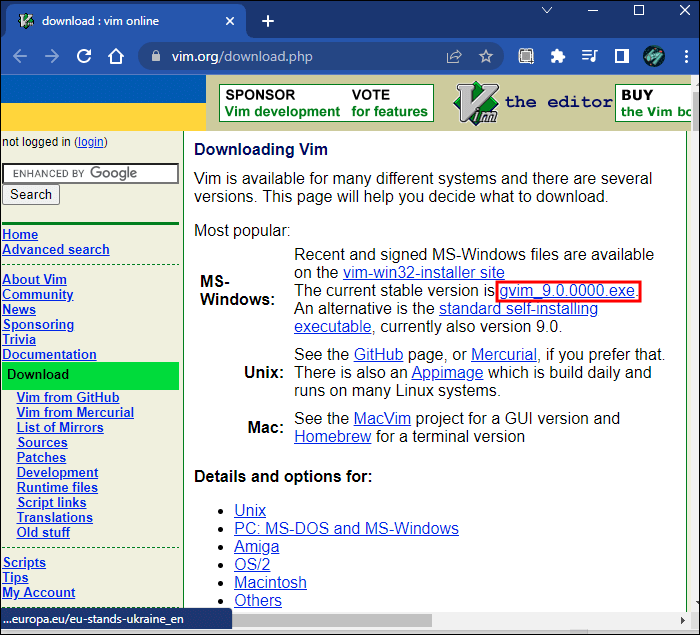Open Runtime files link

(57, 487)
